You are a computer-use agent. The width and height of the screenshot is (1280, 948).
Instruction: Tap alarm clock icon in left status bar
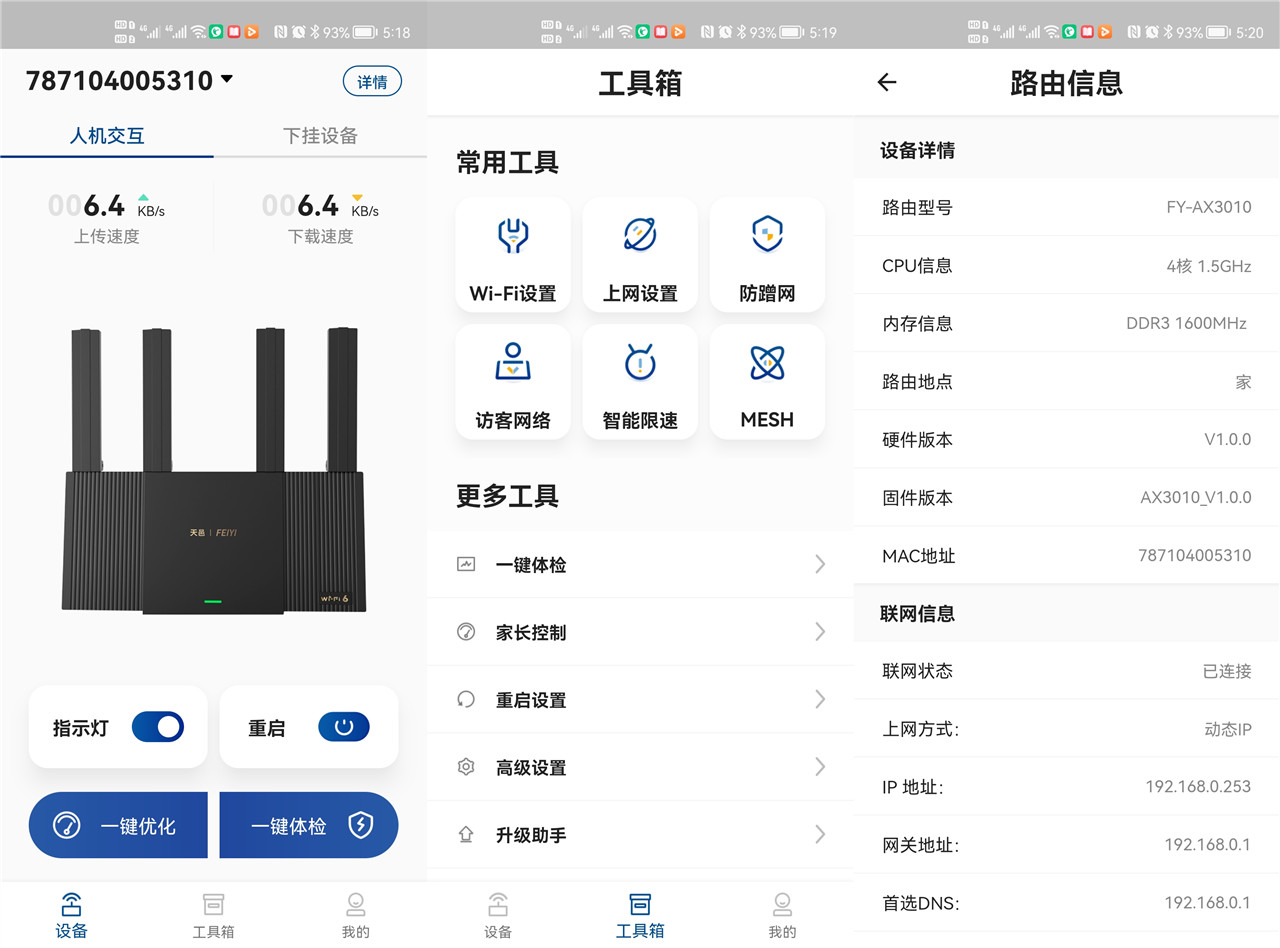coord(298,32)
